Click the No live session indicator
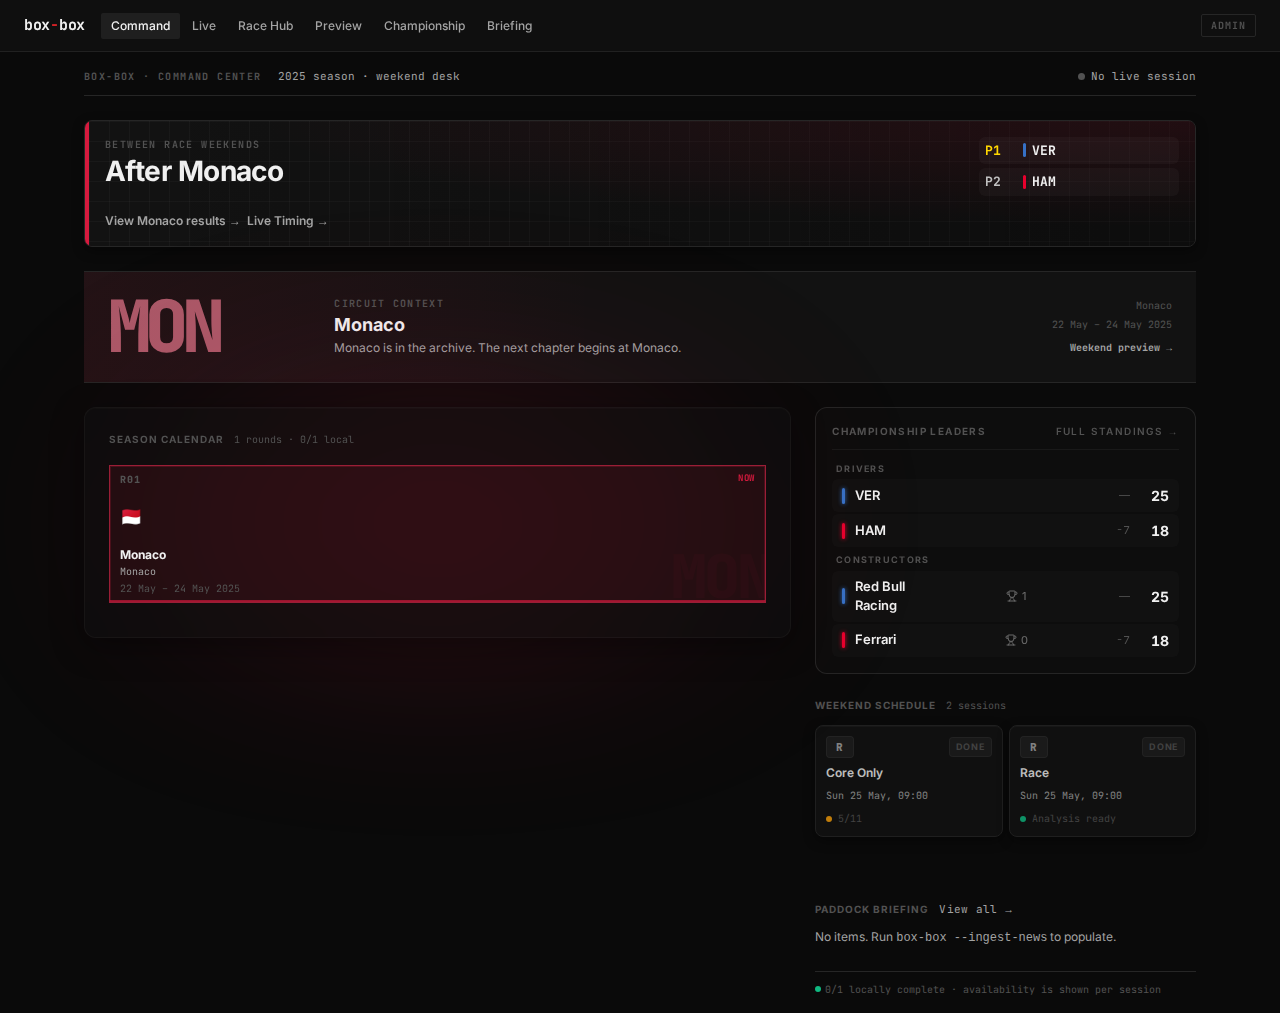The width and height of the screenshot is (1280, 1013). click(x=1137, y=77)
